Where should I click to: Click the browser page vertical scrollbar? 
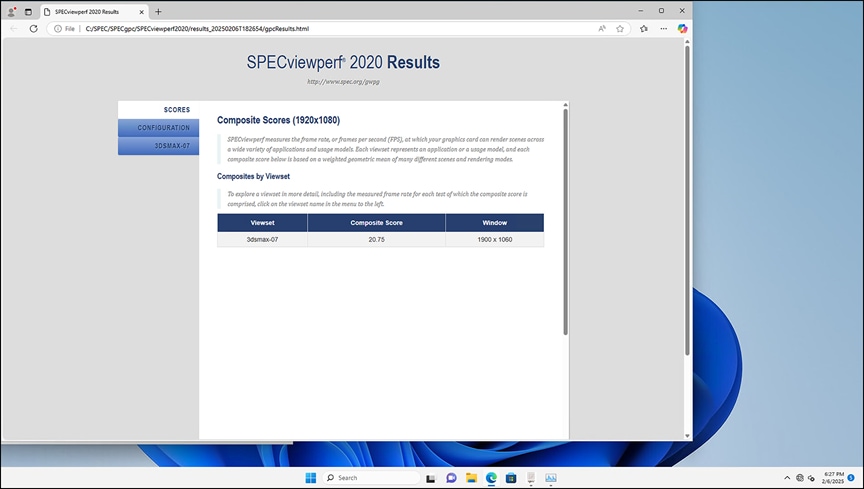point(687,201)
